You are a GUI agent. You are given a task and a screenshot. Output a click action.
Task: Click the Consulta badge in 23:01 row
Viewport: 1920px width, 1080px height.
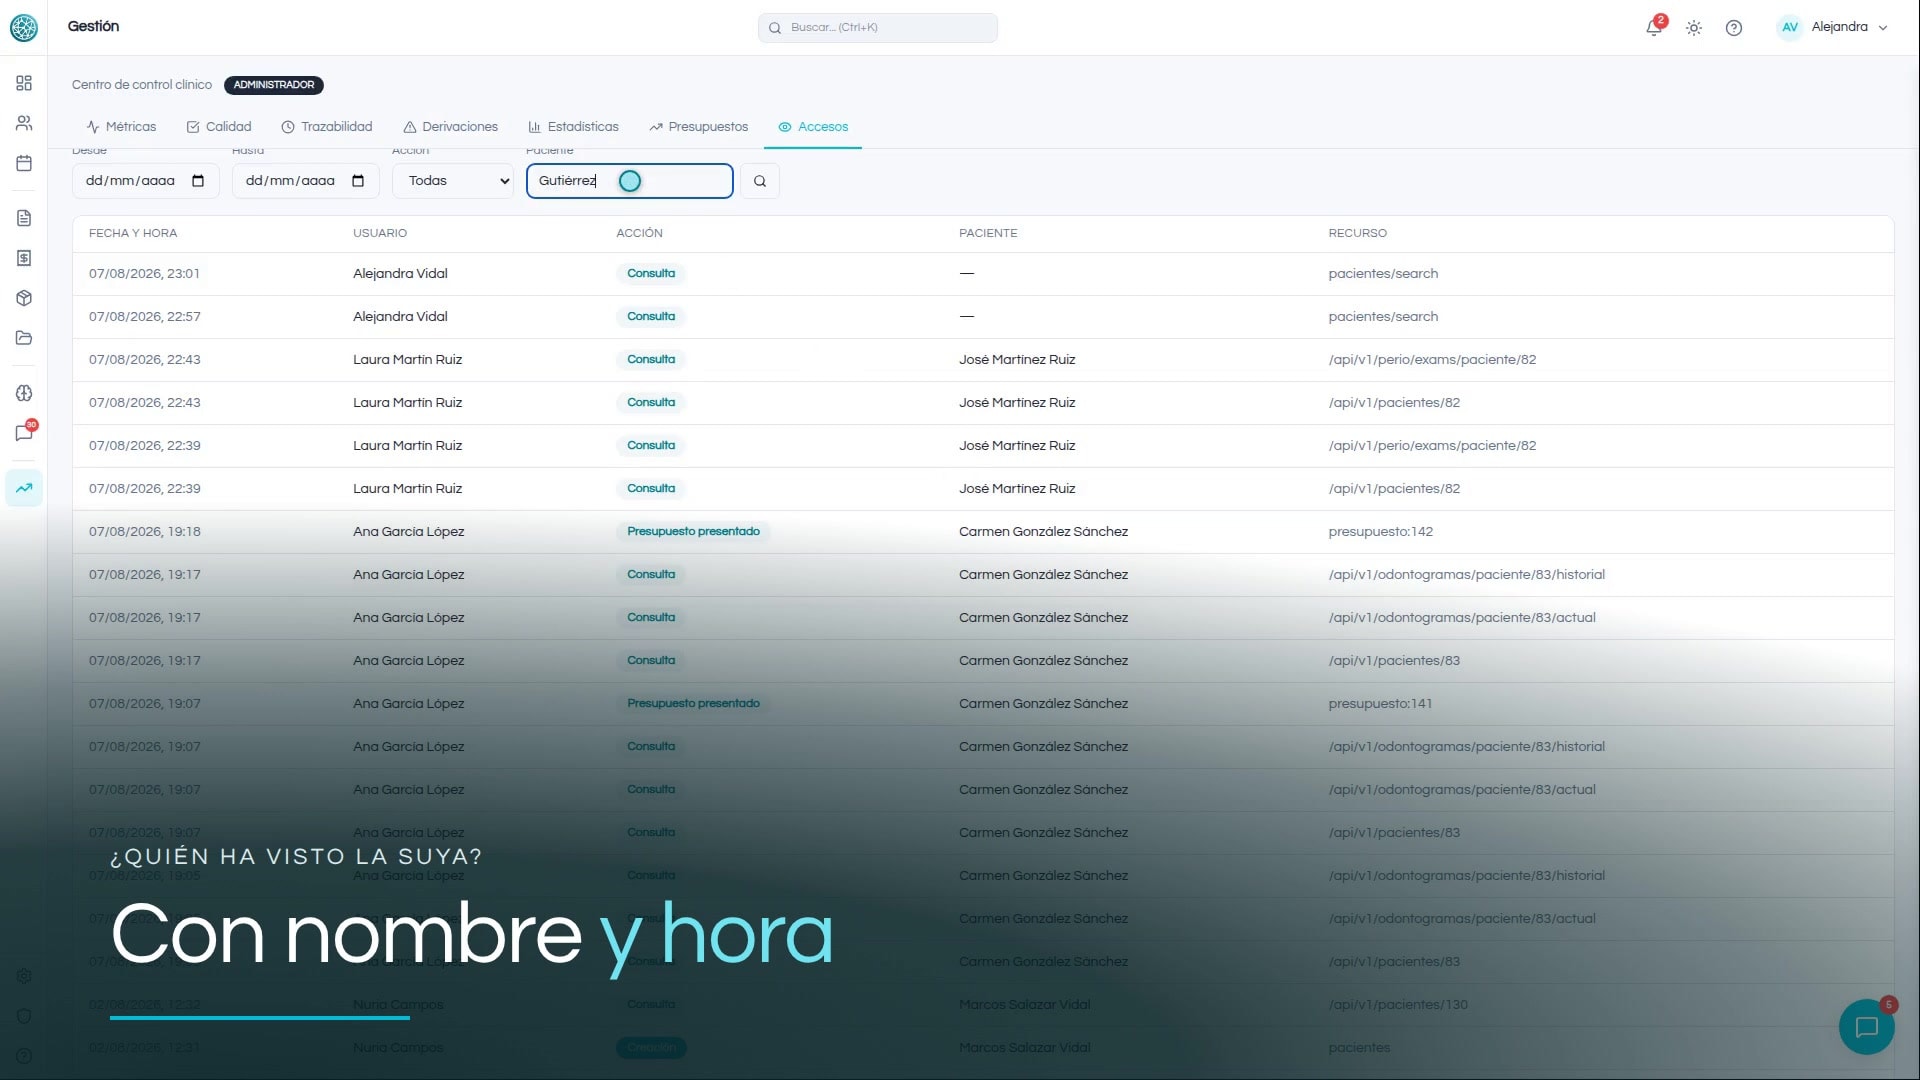pos(651,274)
